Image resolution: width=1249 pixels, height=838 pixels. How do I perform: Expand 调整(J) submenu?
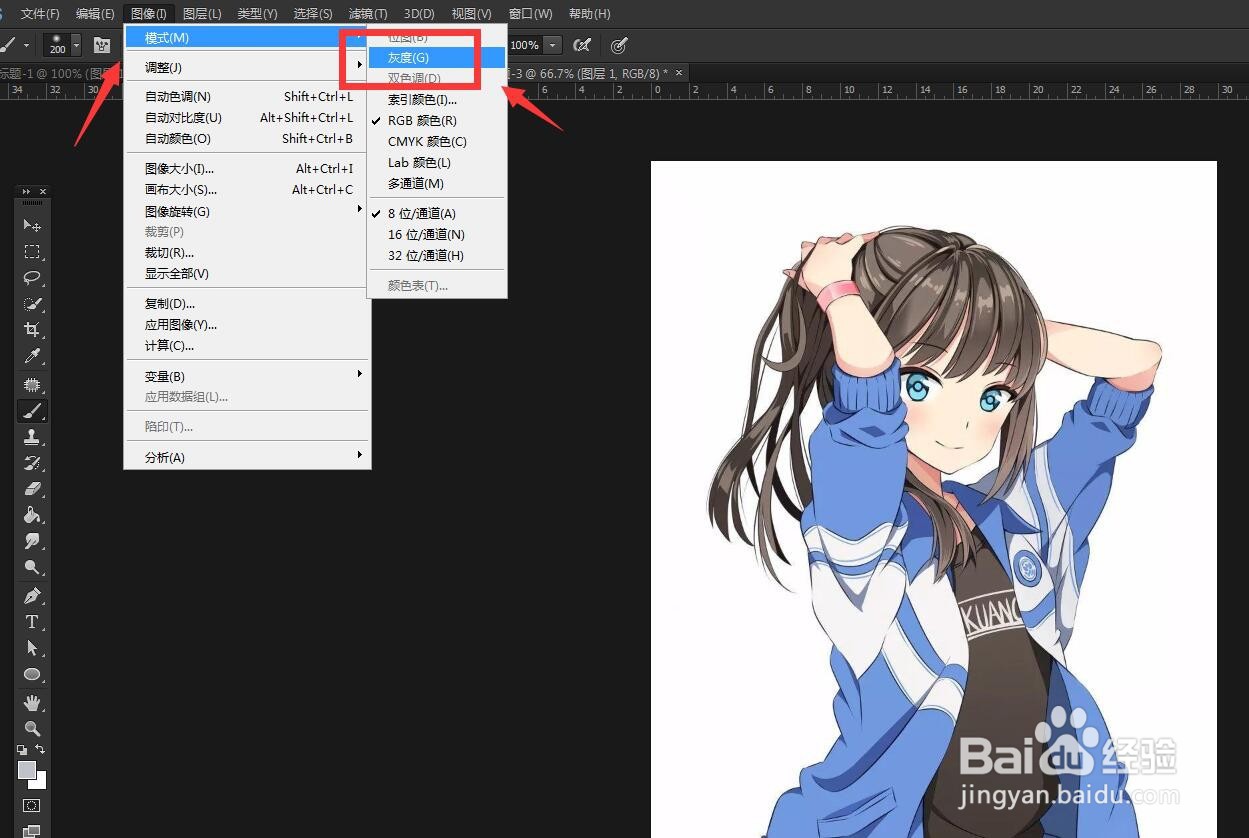(x=247, y=68)
